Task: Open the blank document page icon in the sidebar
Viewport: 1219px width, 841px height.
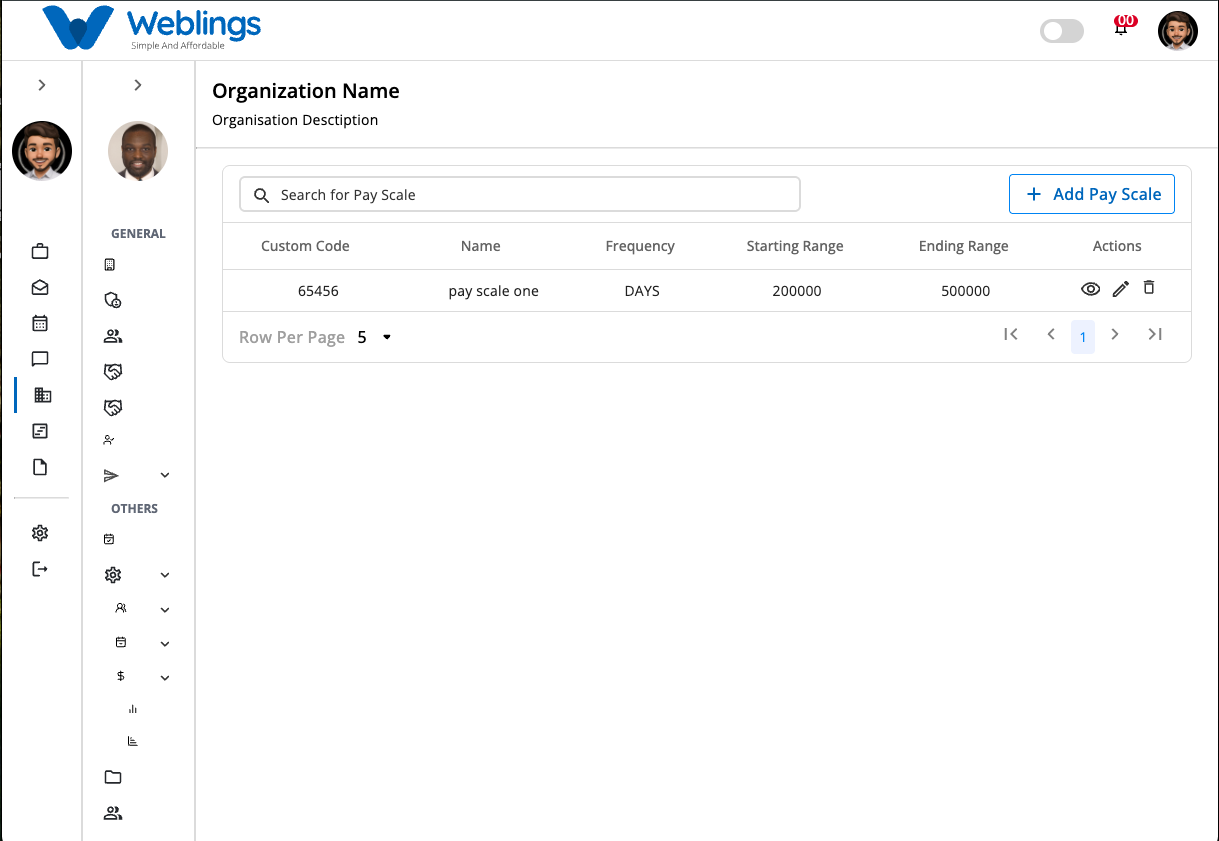Action: coord(40,467)
